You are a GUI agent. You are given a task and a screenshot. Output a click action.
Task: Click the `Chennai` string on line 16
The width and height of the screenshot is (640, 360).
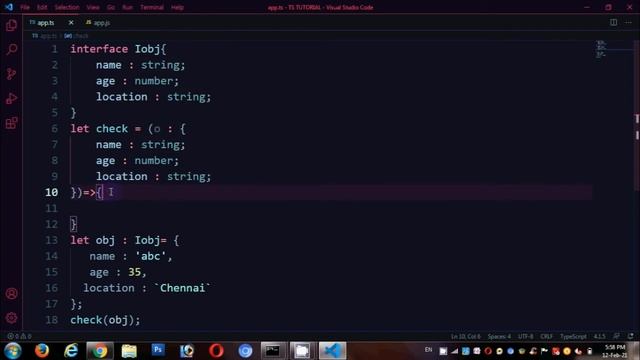[182, 288]
